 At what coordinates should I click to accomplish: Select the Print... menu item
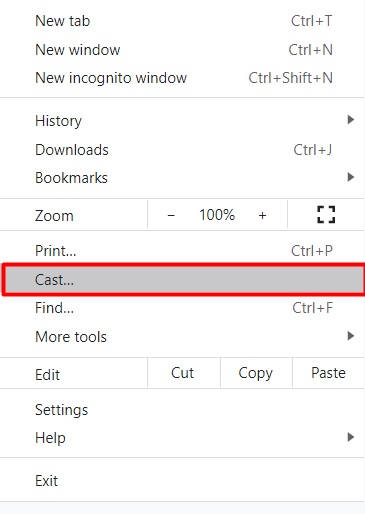(x=182, y=251)
